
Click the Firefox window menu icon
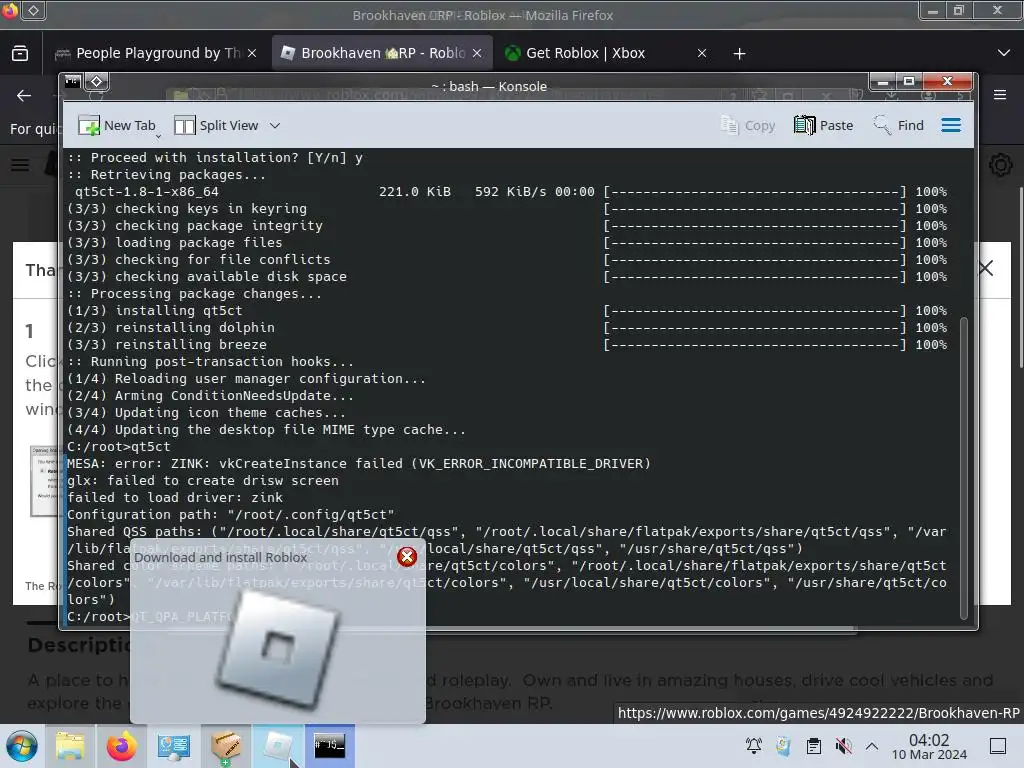point(10,10)
